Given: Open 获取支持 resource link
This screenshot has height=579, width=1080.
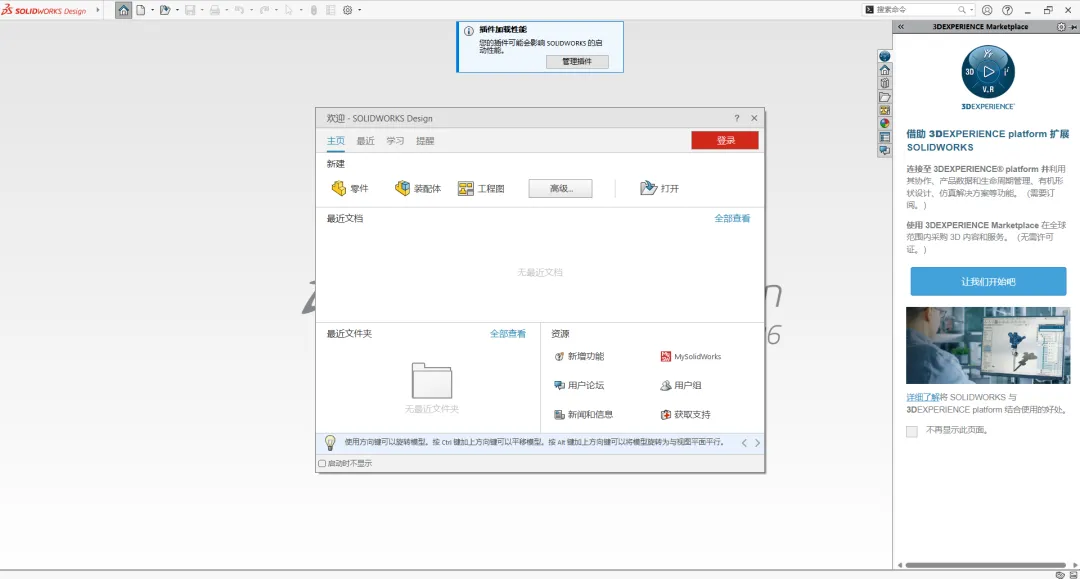Looking at the screenshot, I should click(685, 414).
